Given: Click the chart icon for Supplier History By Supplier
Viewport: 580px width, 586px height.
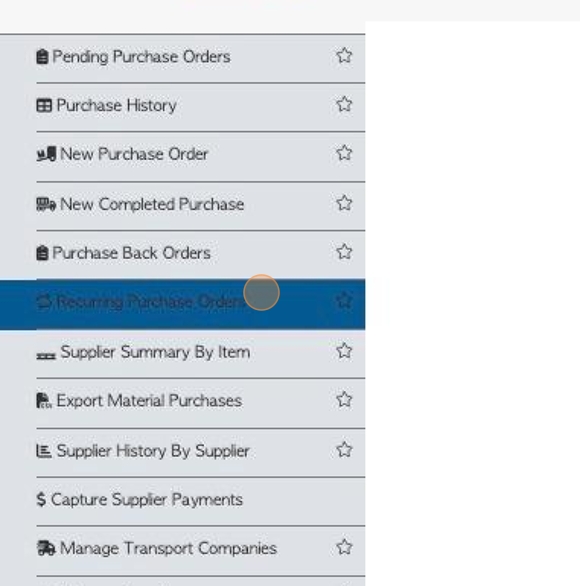Looking at the screenshot, I should 44,451.
